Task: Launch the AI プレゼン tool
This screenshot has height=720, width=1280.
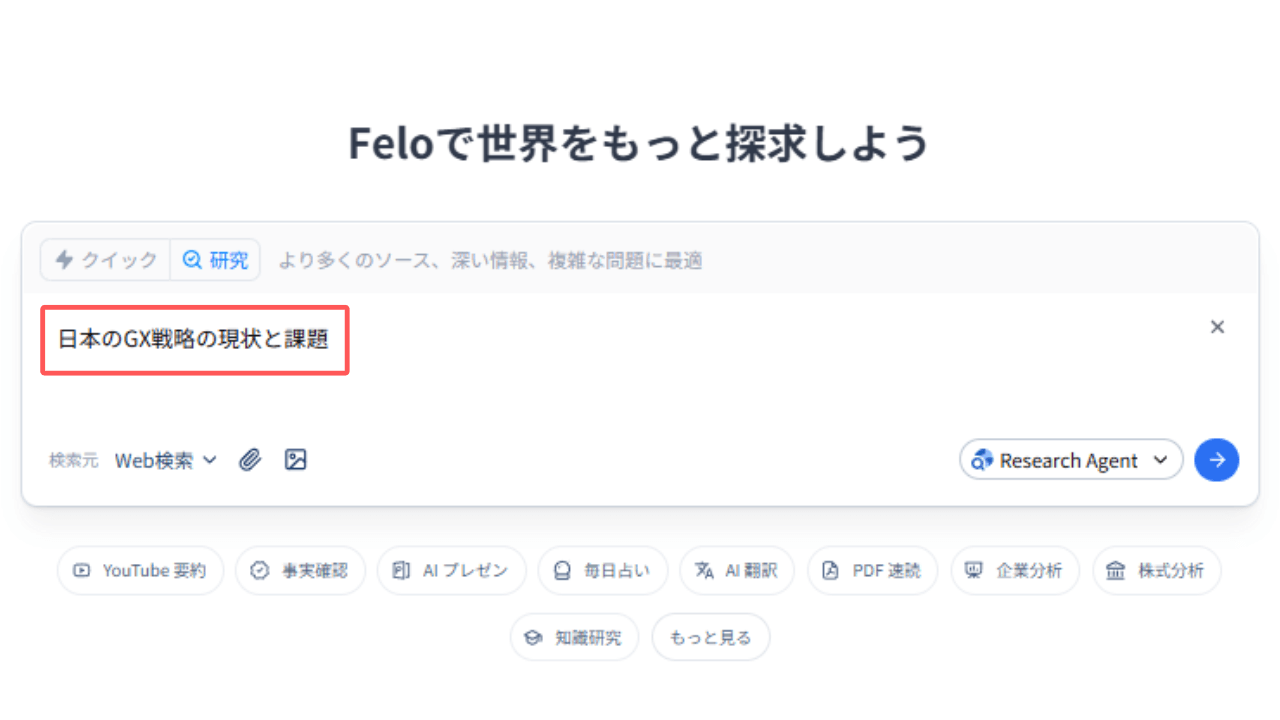Action: 451,571
